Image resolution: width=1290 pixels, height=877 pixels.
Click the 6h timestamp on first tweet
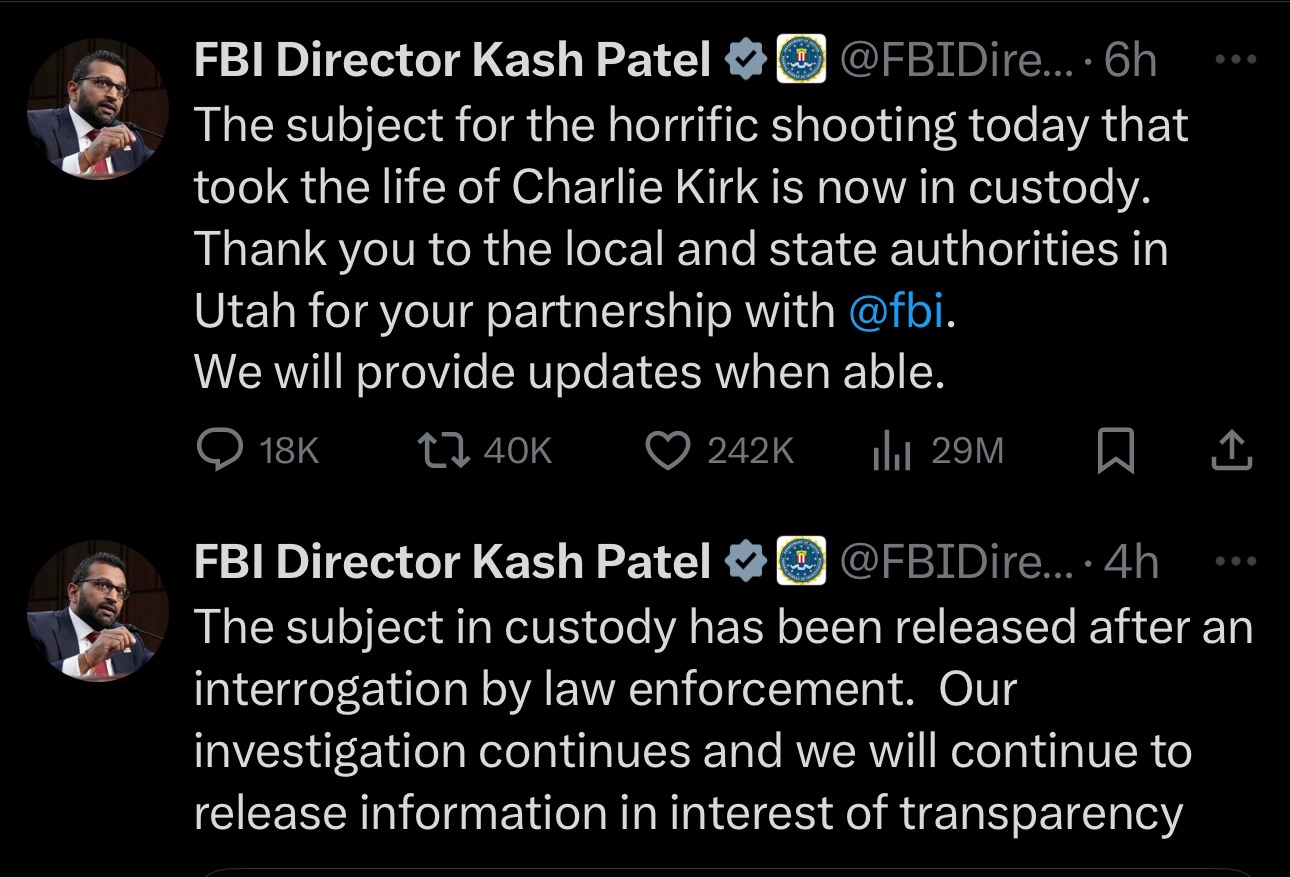(x=1130, y=62)
